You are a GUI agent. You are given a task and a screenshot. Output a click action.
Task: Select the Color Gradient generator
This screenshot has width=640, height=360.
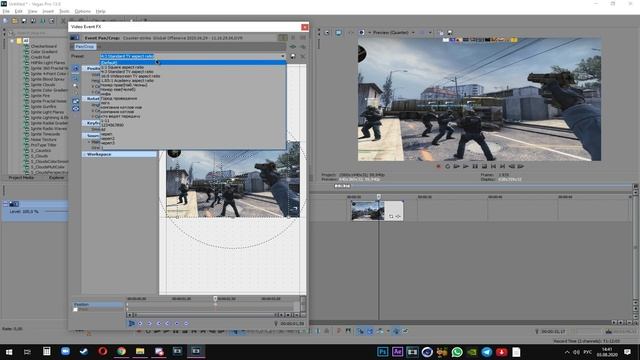[x=44, y=52]
